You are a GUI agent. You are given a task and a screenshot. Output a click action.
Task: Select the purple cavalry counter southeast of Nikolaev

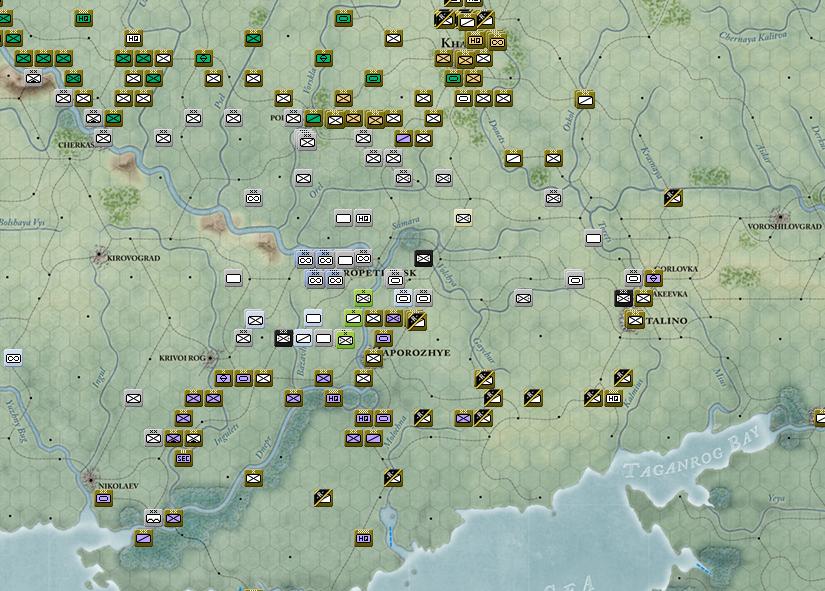143,538
